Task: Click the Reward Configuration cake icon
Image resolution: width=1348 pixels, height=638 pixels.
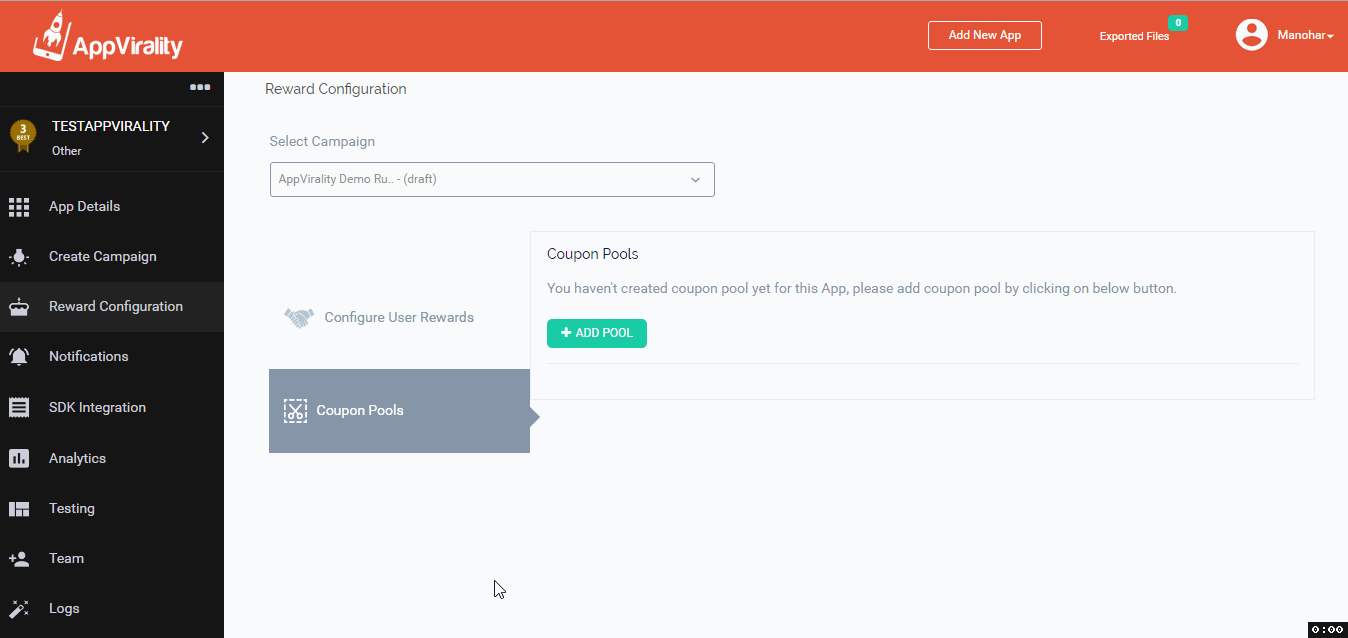Action: pos(19,307)
